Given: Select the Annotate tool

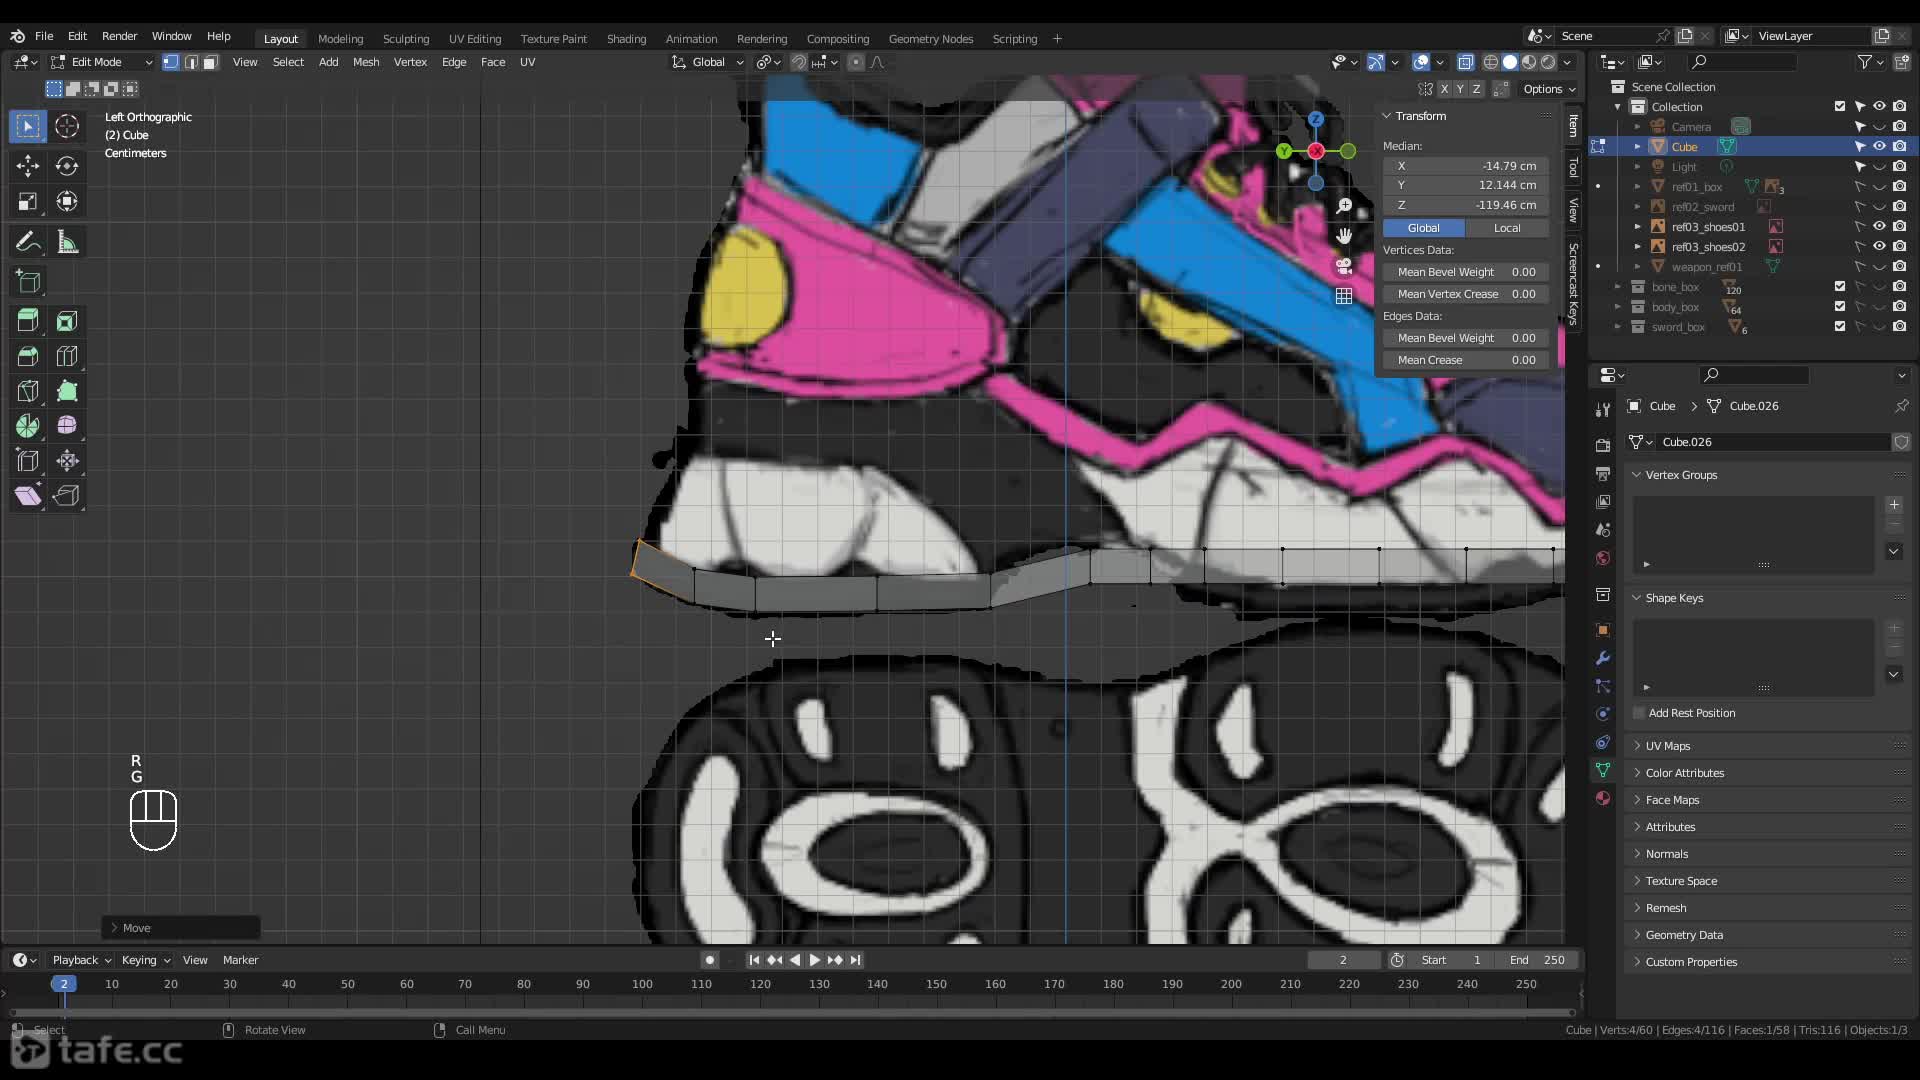Looking at the screenshot, I should point(28,242).
